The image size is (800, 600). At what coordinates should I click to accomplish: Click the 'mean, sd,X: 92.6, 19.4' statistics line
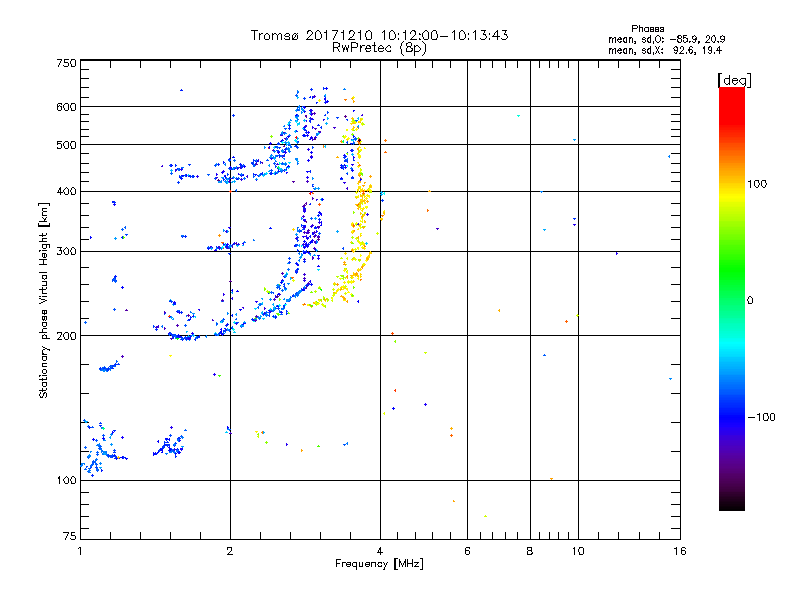[x=665, y=51]
